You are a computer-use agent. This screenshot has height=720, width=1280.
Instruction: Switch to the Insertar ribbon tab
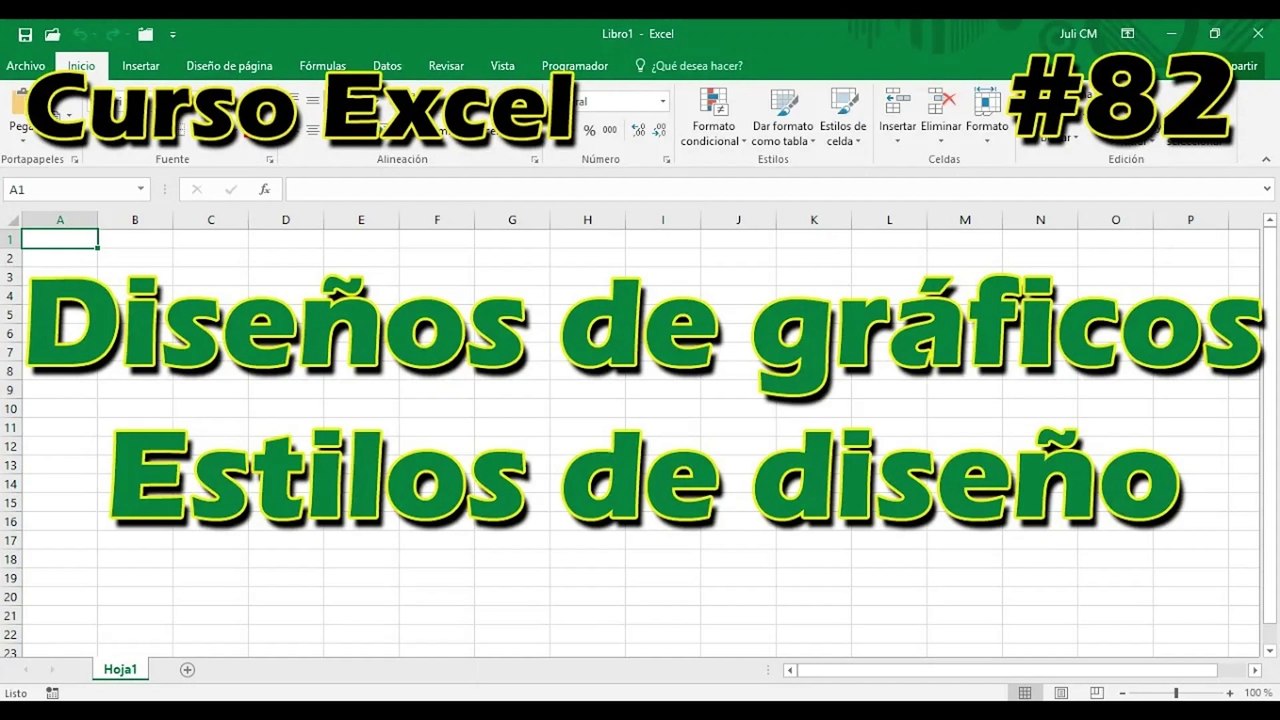pos(141,66)
